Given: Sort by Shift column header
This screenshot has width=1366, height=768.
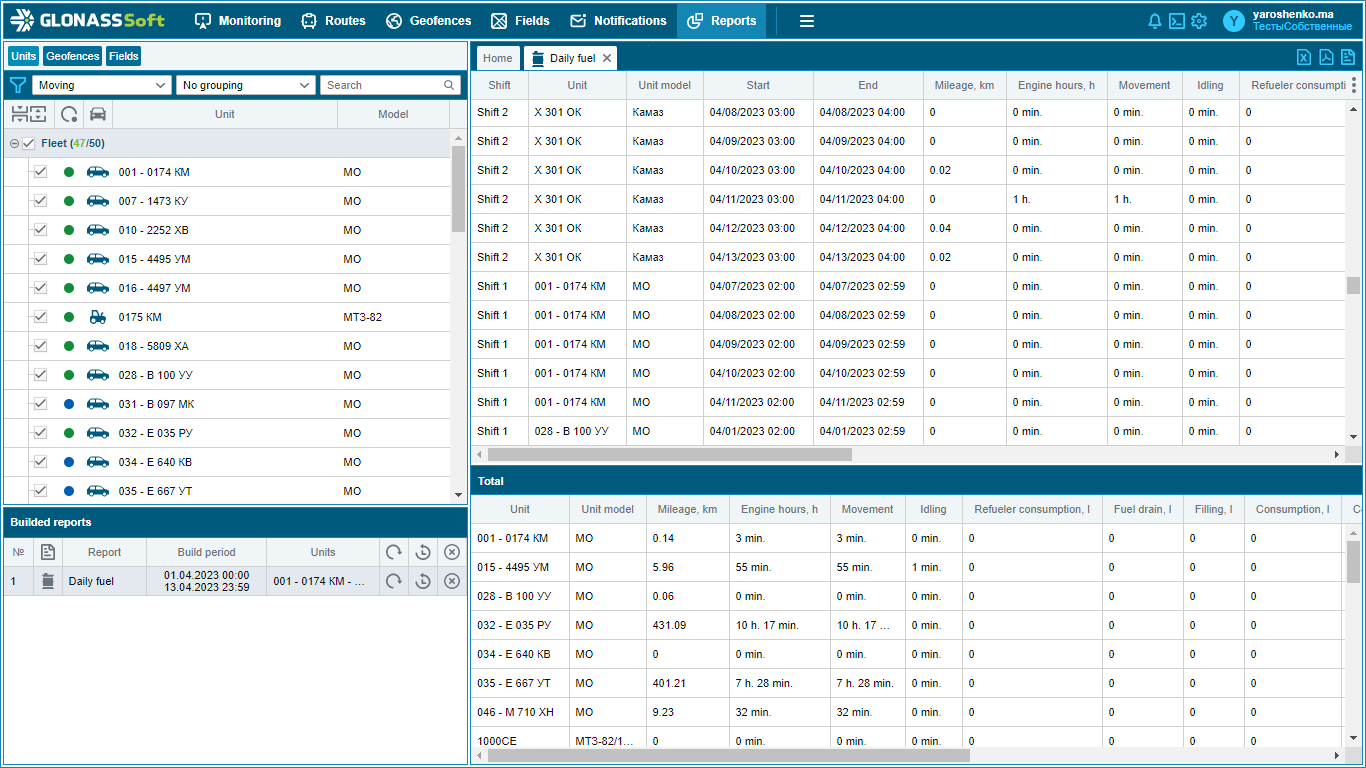Looking at the screenshot, I should pos(499,86).
